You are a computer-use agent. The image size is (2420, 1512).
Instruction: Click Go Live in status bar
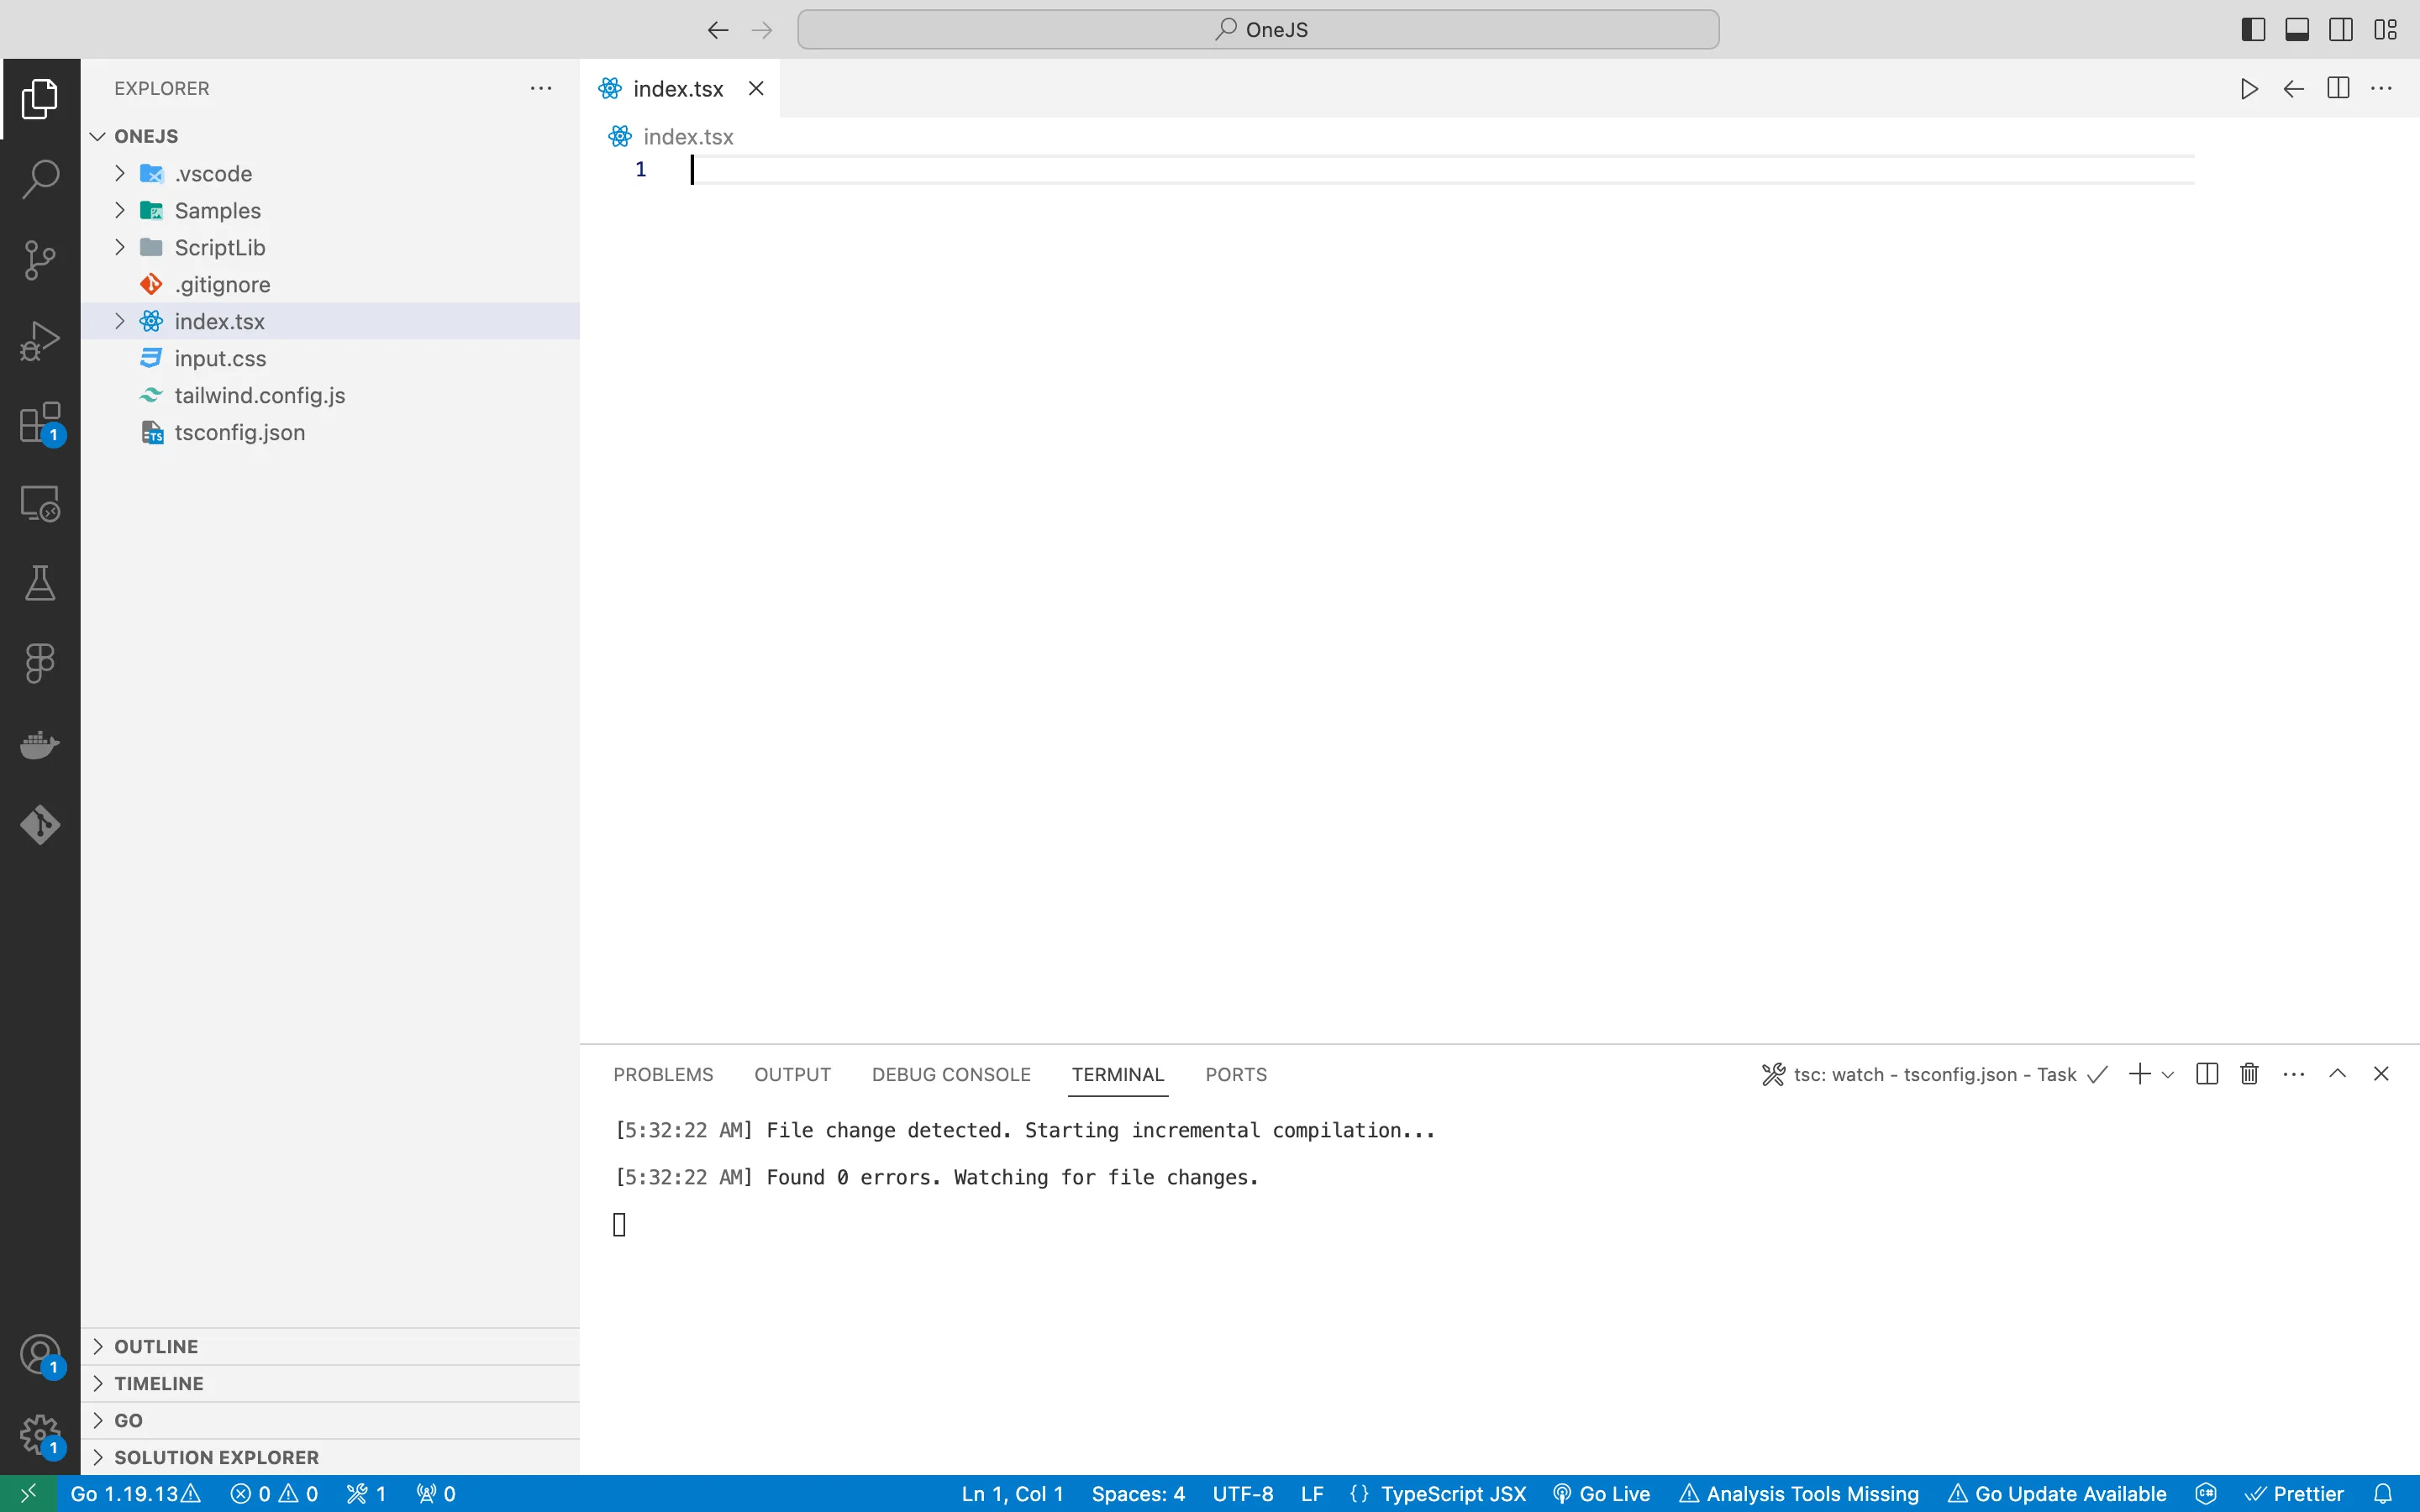point(1601,1494)
